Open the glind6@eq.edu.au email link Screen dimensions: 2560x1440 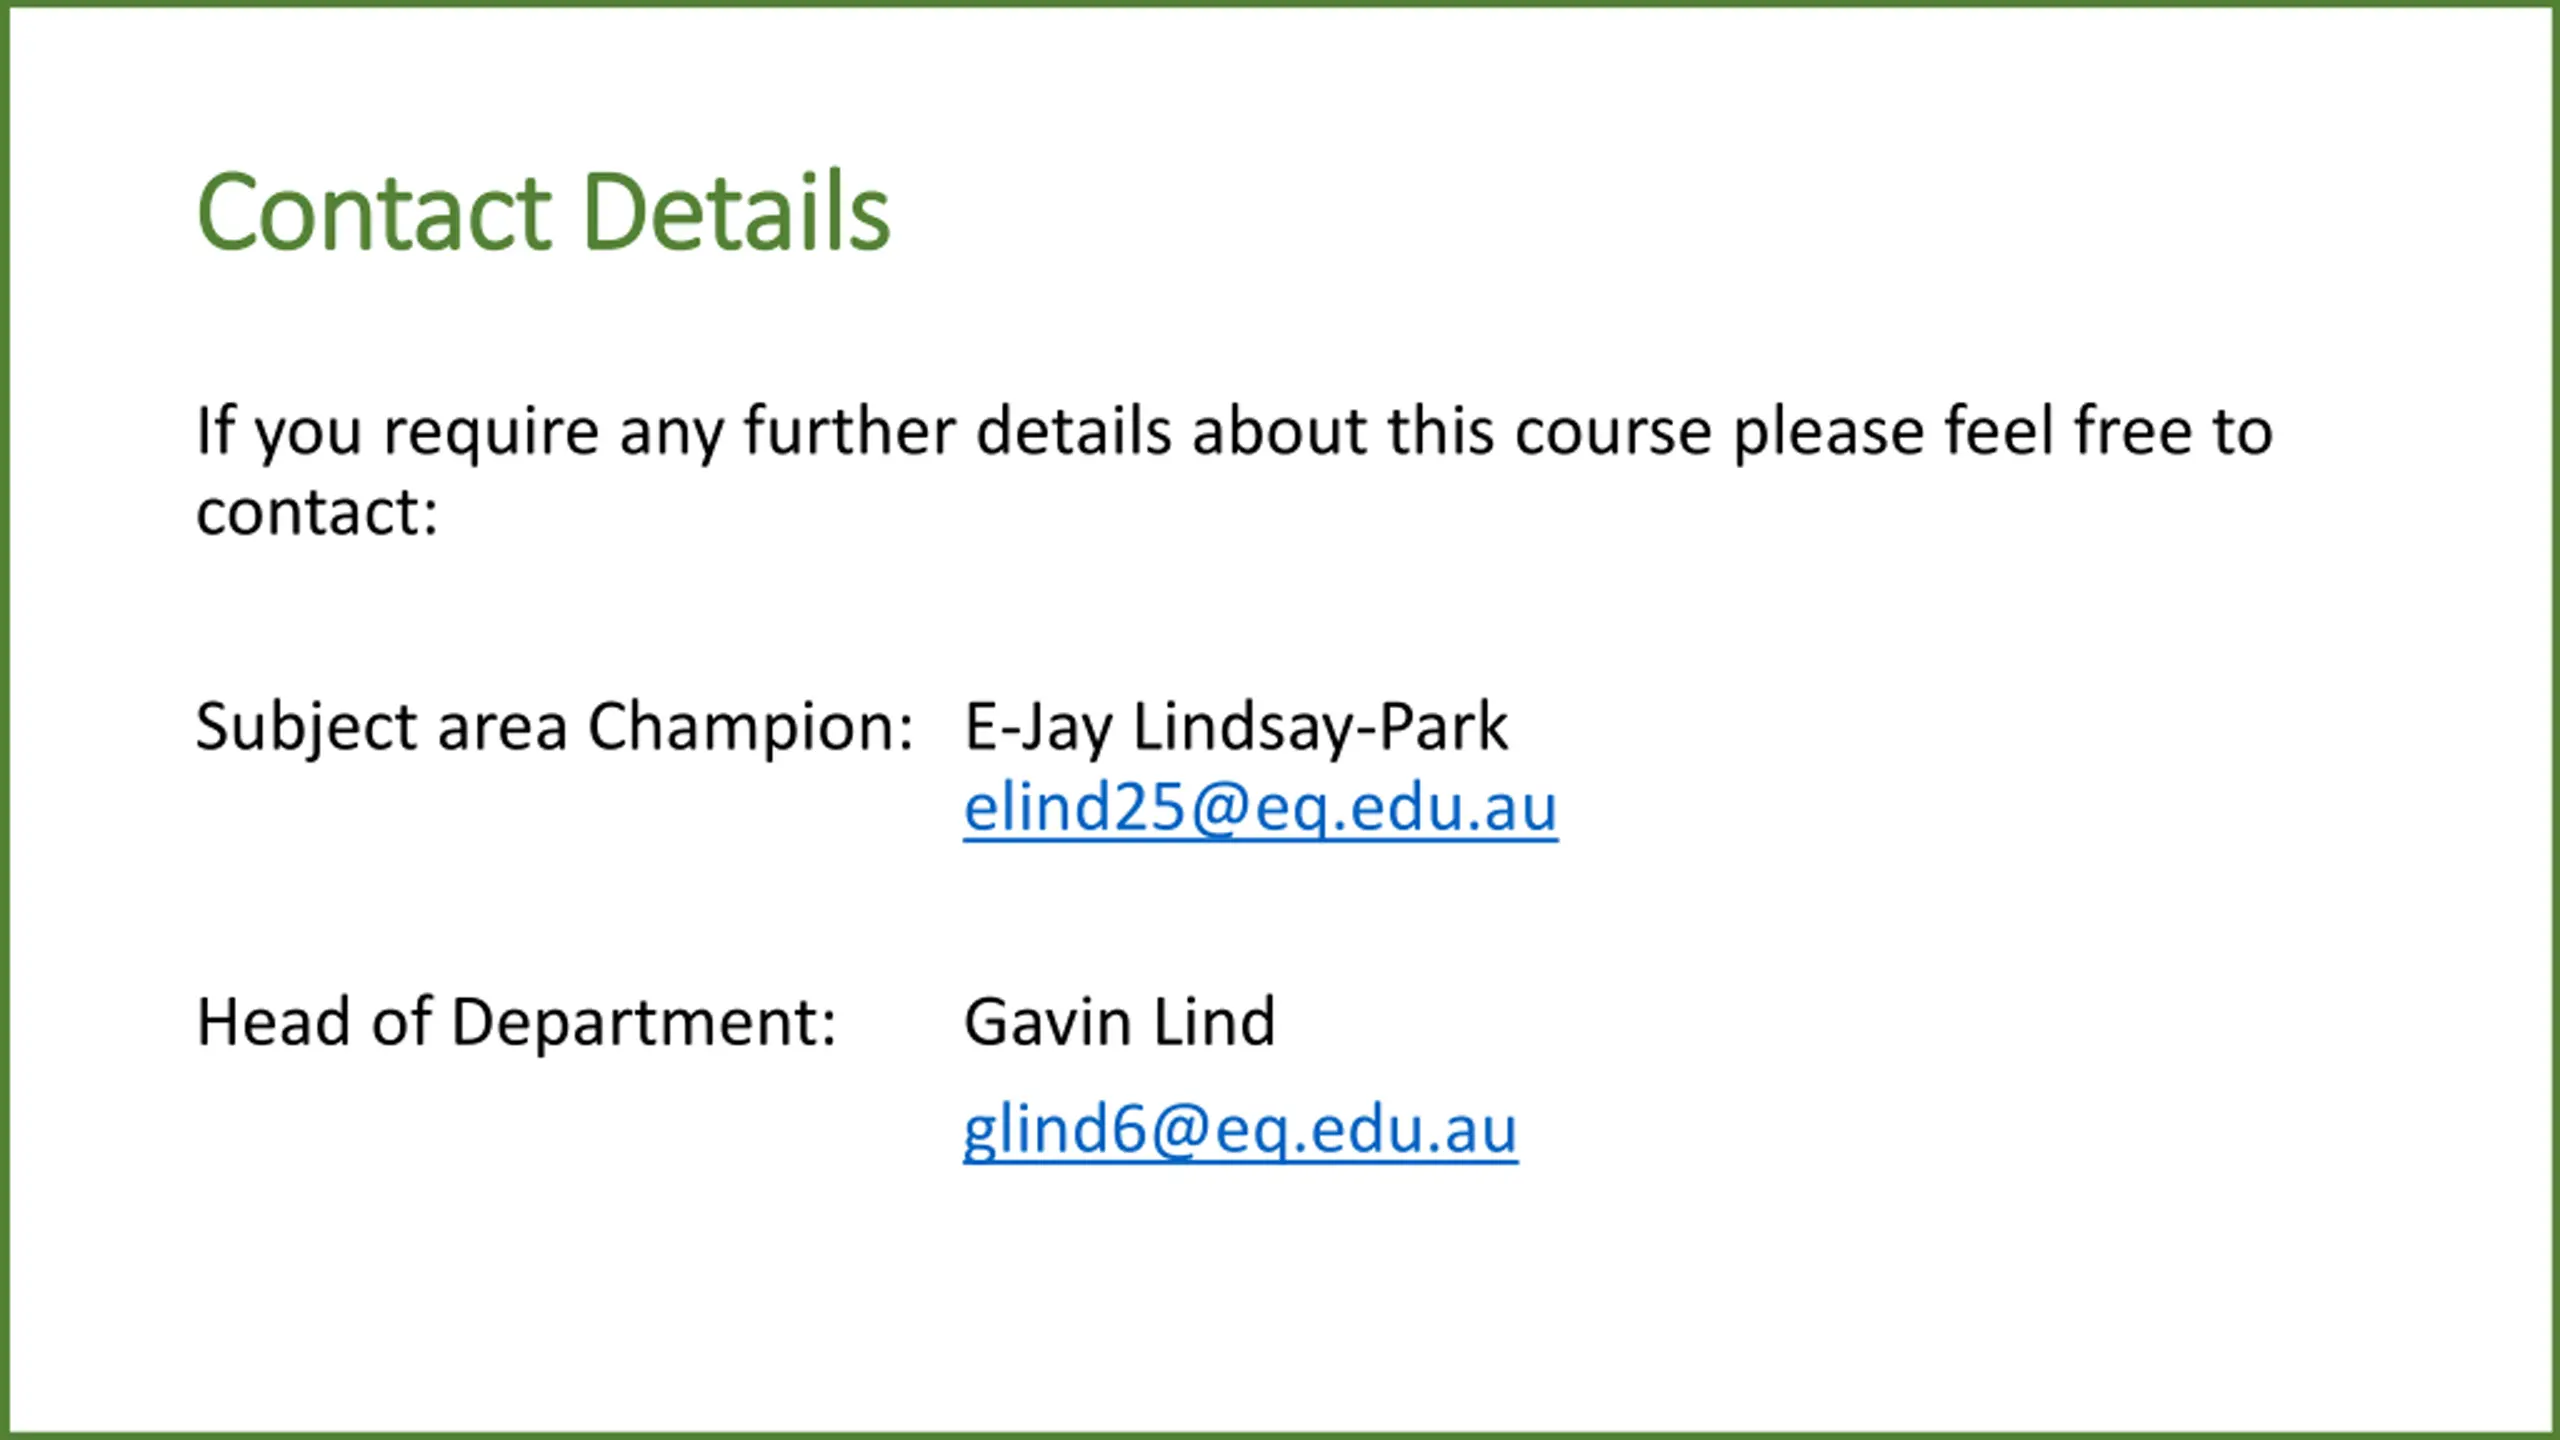pos(1240,1130)
